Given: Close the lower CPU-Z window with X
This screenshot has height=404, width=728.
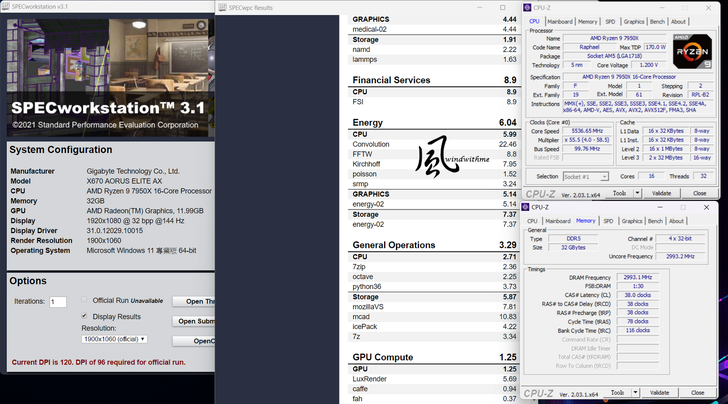Looking at the screenshot, I should coord(706,207).
